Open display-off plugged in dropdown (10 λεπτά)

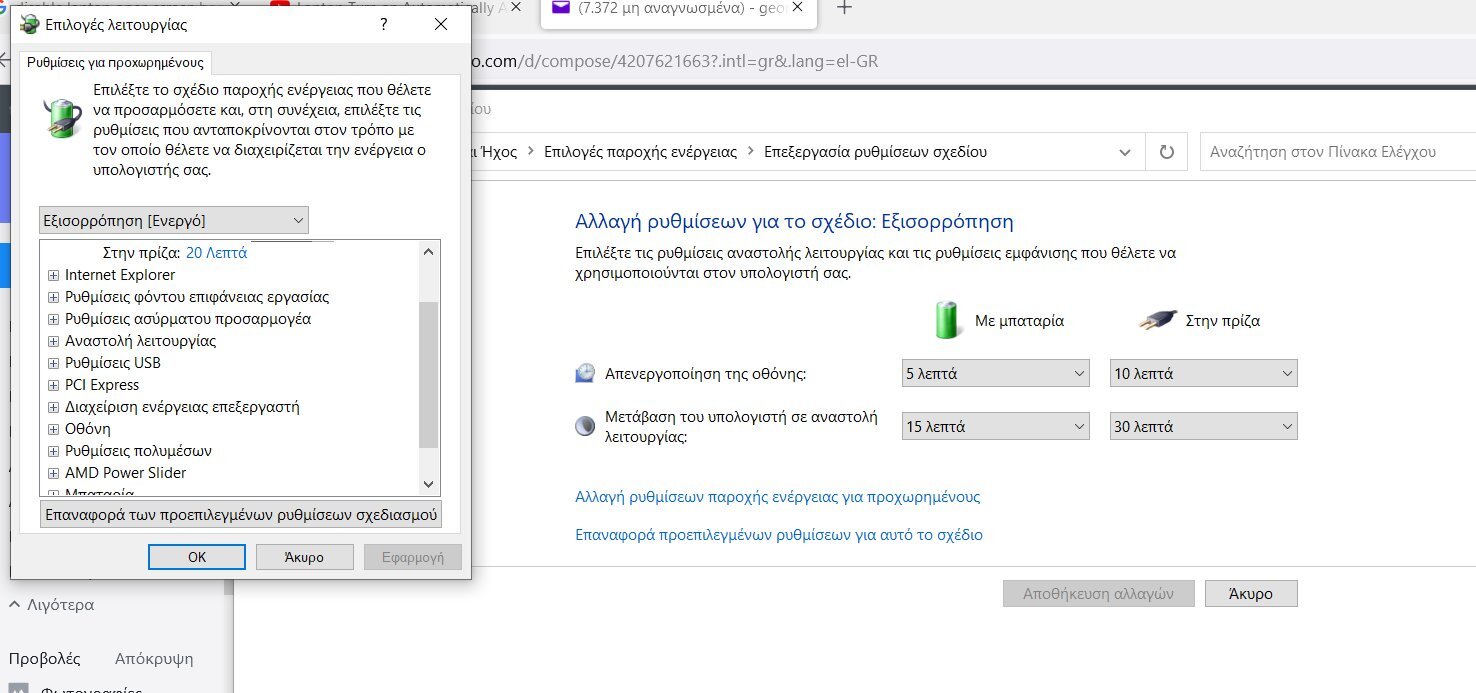1204,374
